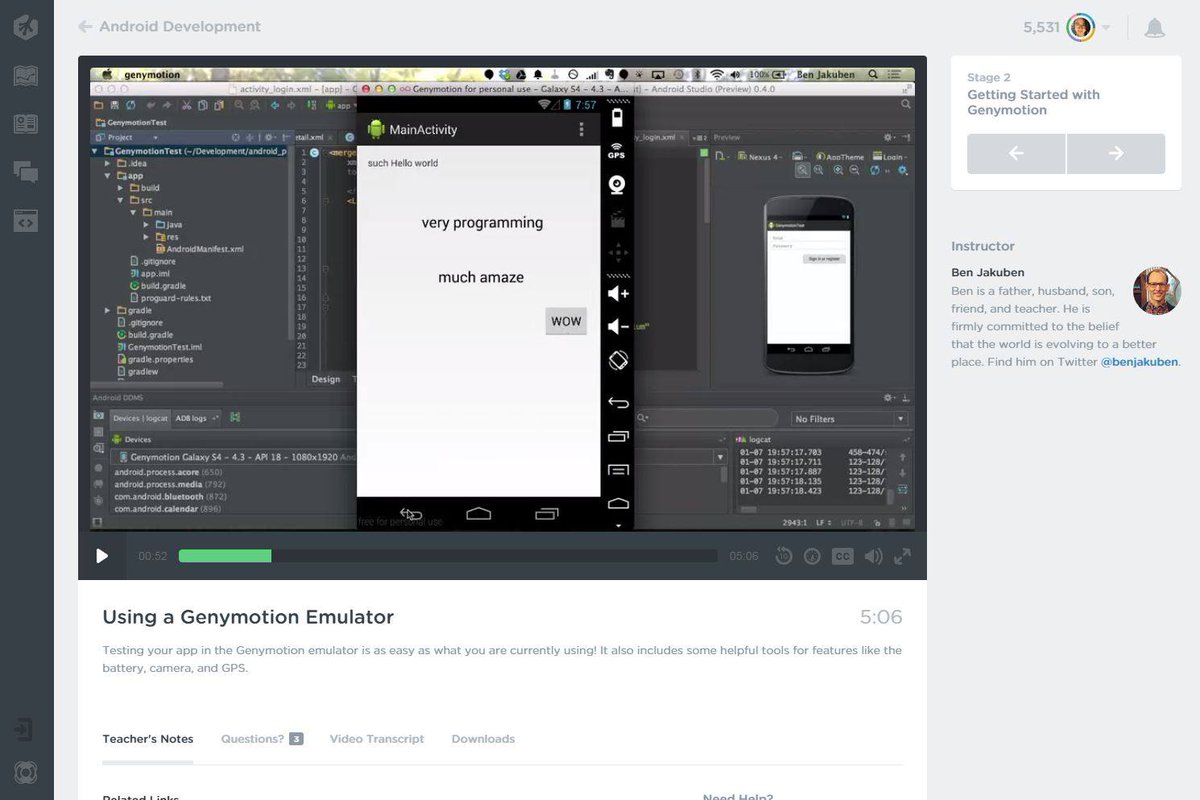Open the Library icon in sidebar
1200x800 pixels.
pyautogui.click(x=26, y=124)
